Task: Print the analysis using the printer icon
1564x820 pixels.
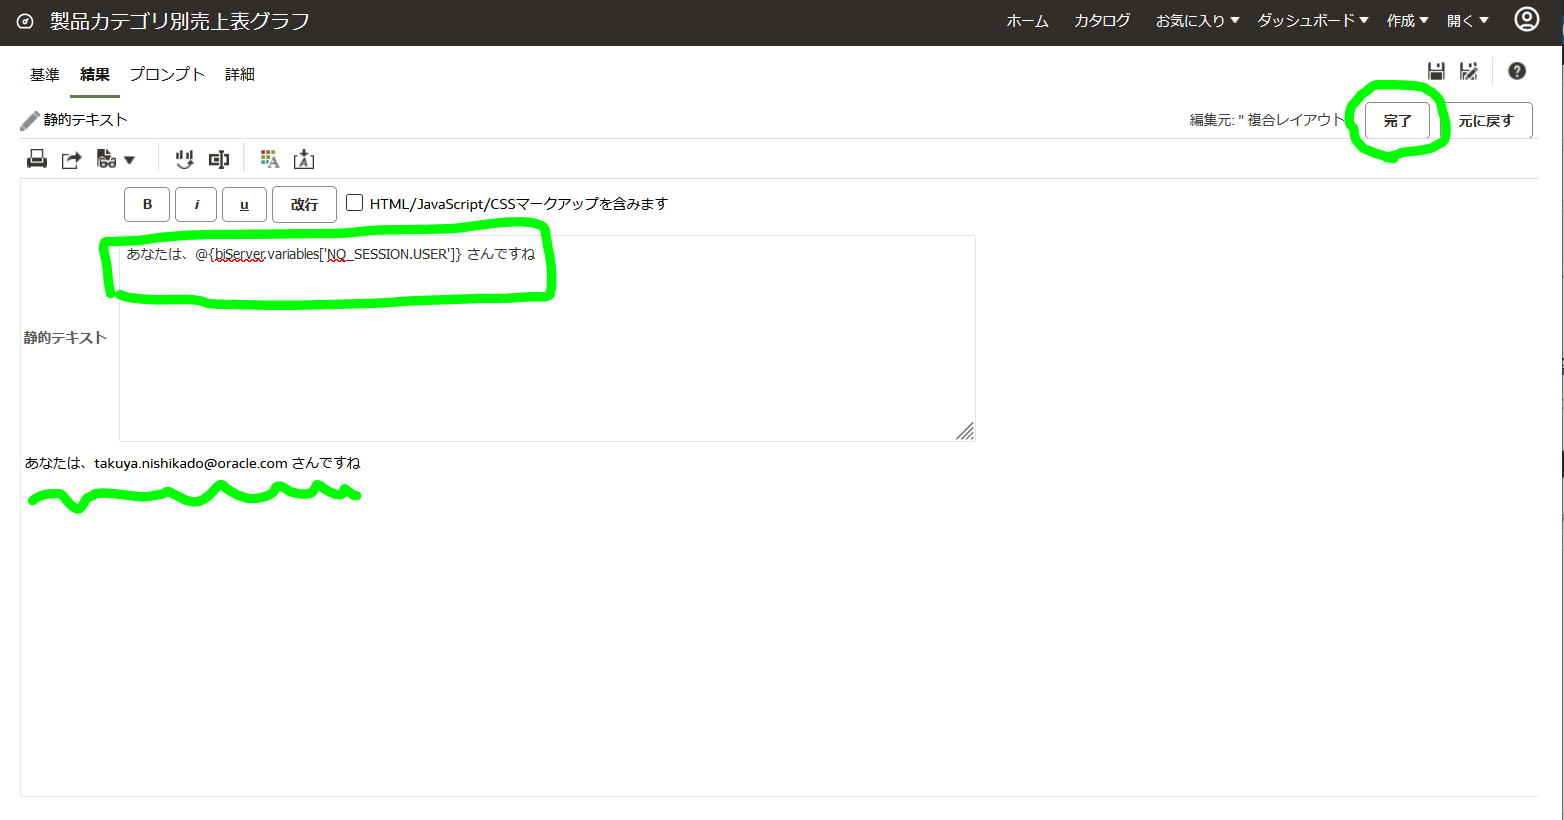Action: [37, 159]
